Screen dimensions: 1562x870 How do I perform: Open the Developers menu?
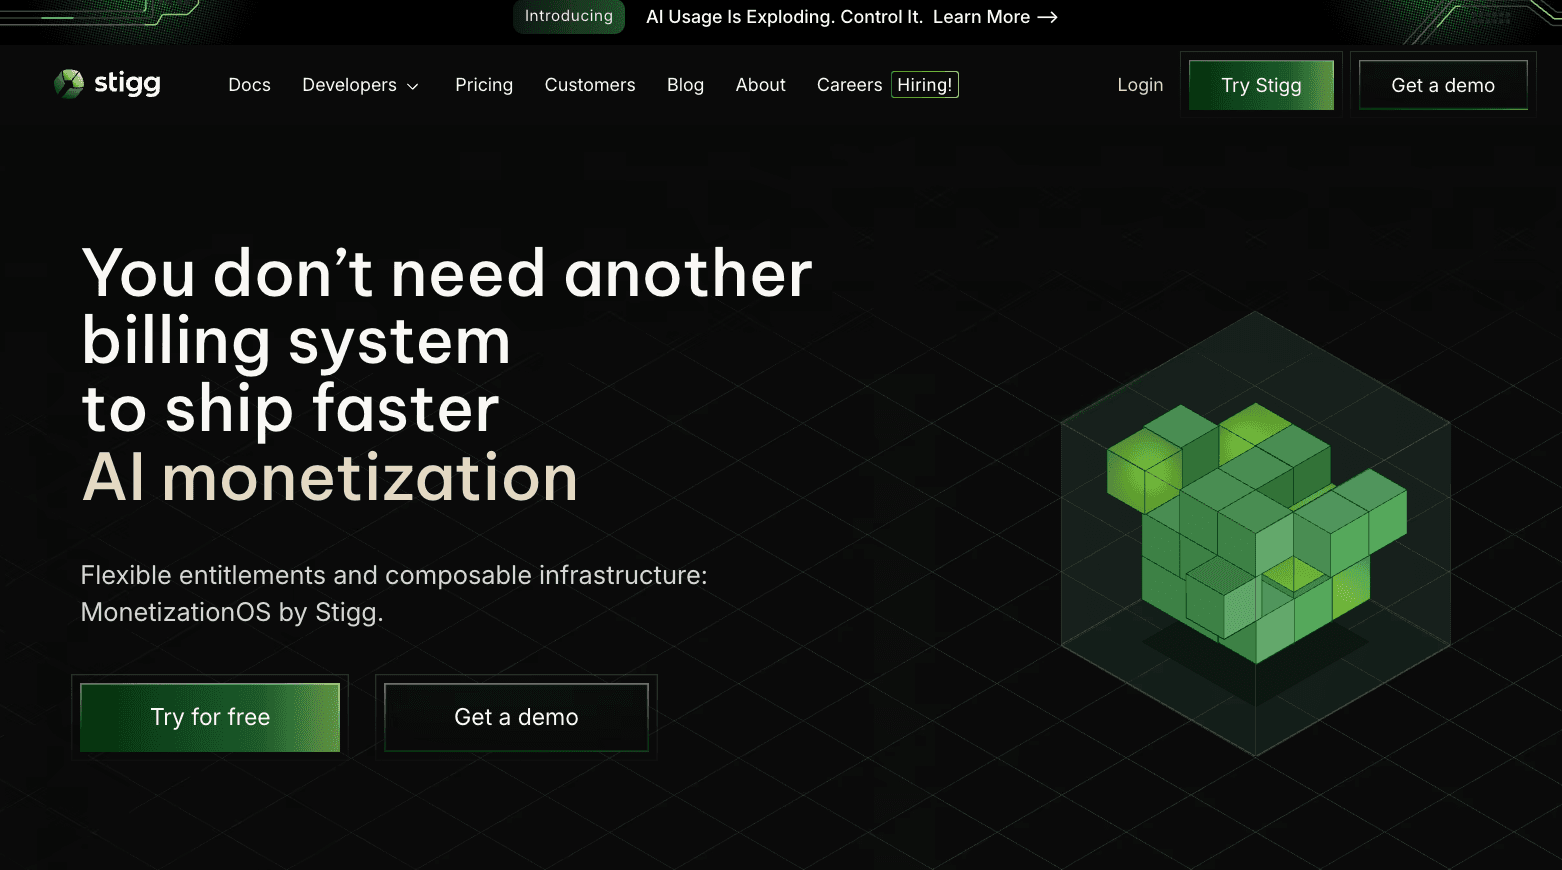coord(349,85)
